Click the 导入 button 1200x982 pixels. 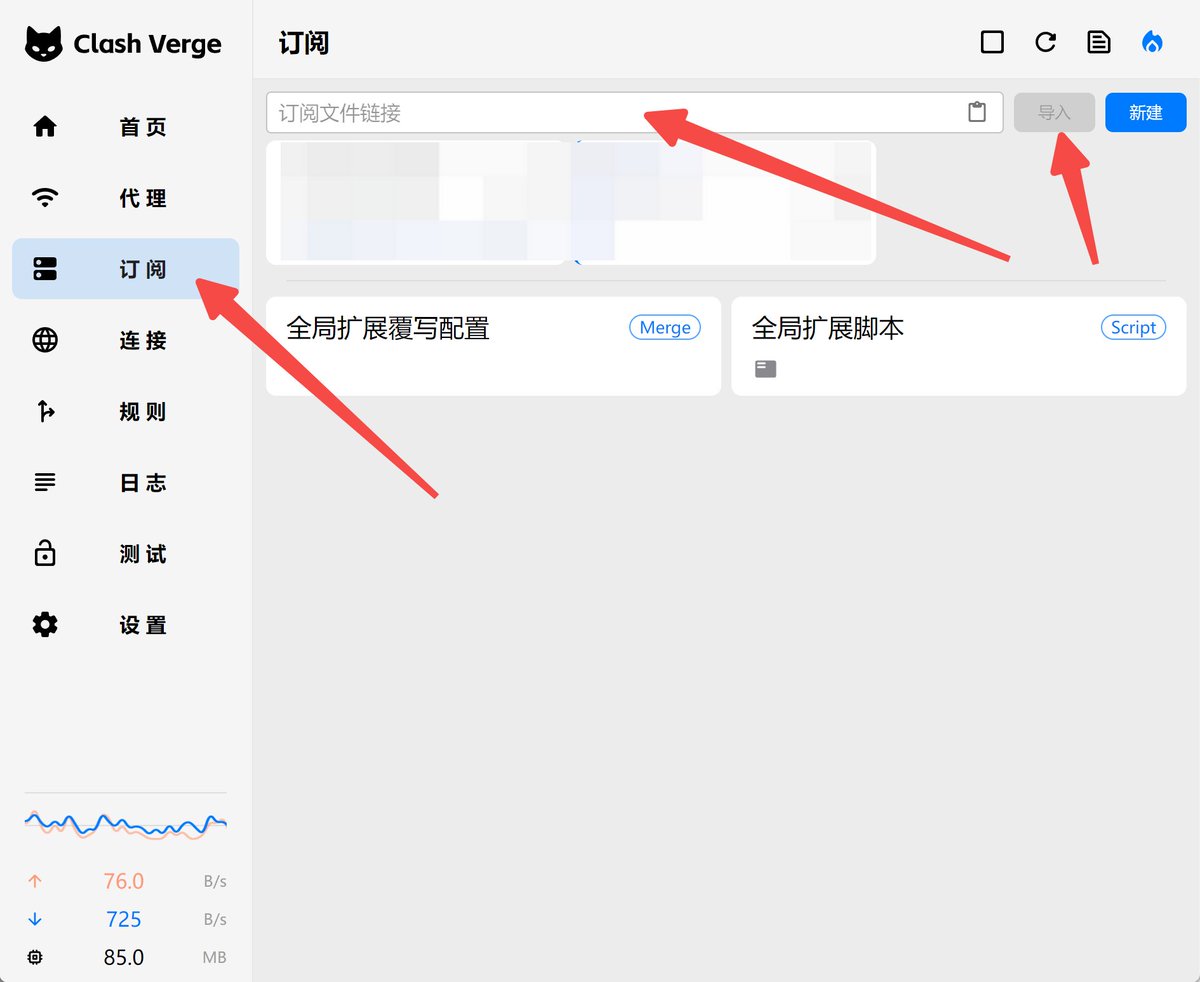pyautogui.click(x=1054, y=113)
